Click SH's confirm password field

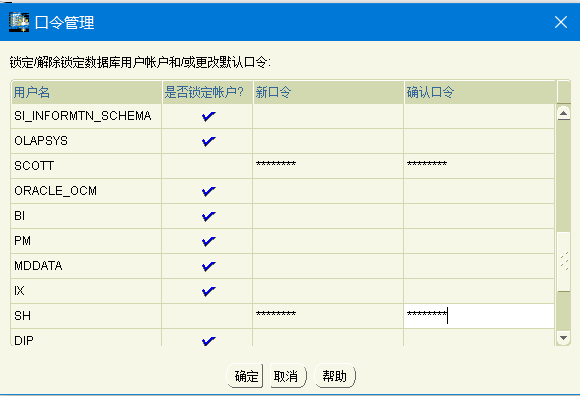pos(479,316)
